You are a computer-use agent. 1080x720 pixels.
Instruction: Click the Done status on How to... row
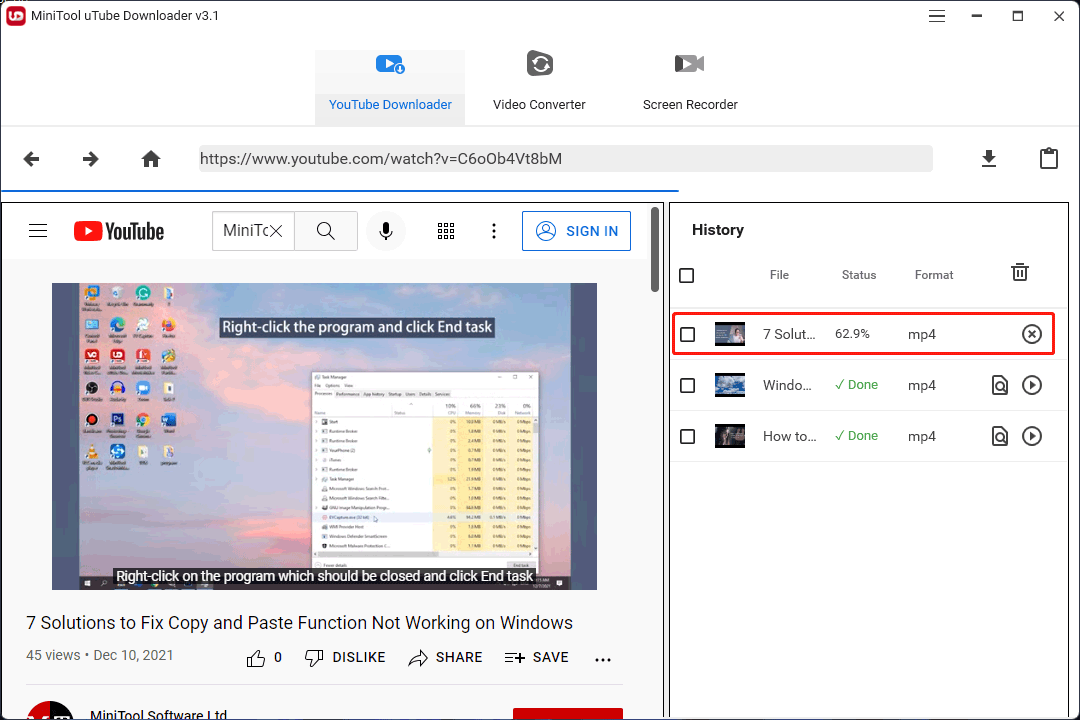(x=856, y=436)
